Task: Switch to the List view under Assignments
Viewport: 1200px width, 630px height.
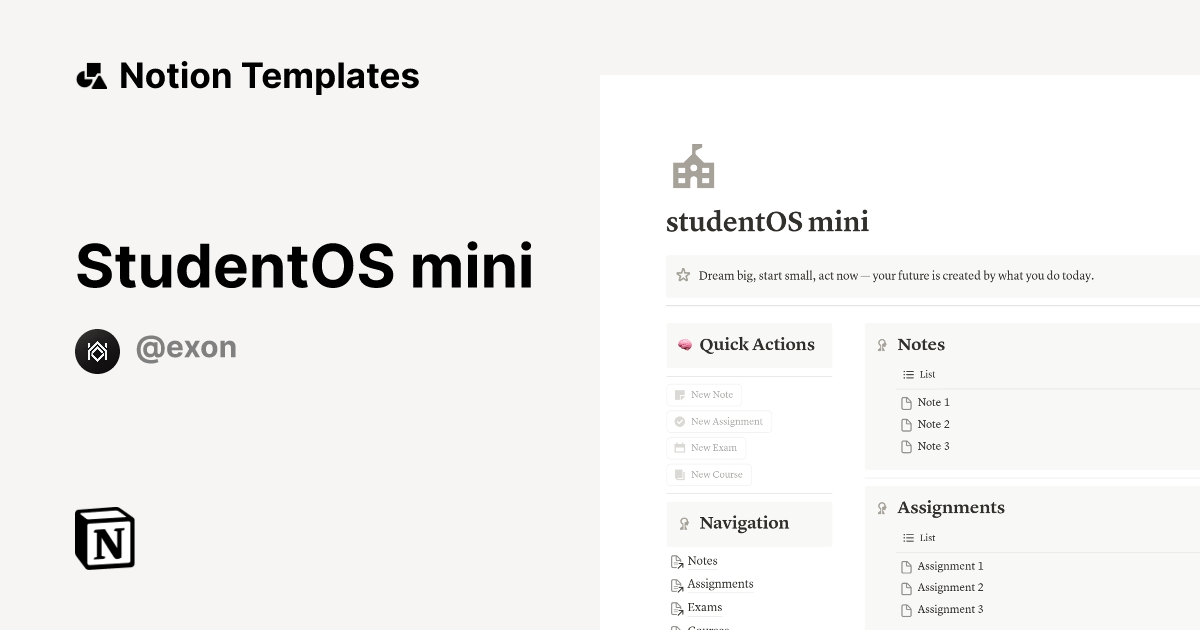Action: click(x=919, y=537)
